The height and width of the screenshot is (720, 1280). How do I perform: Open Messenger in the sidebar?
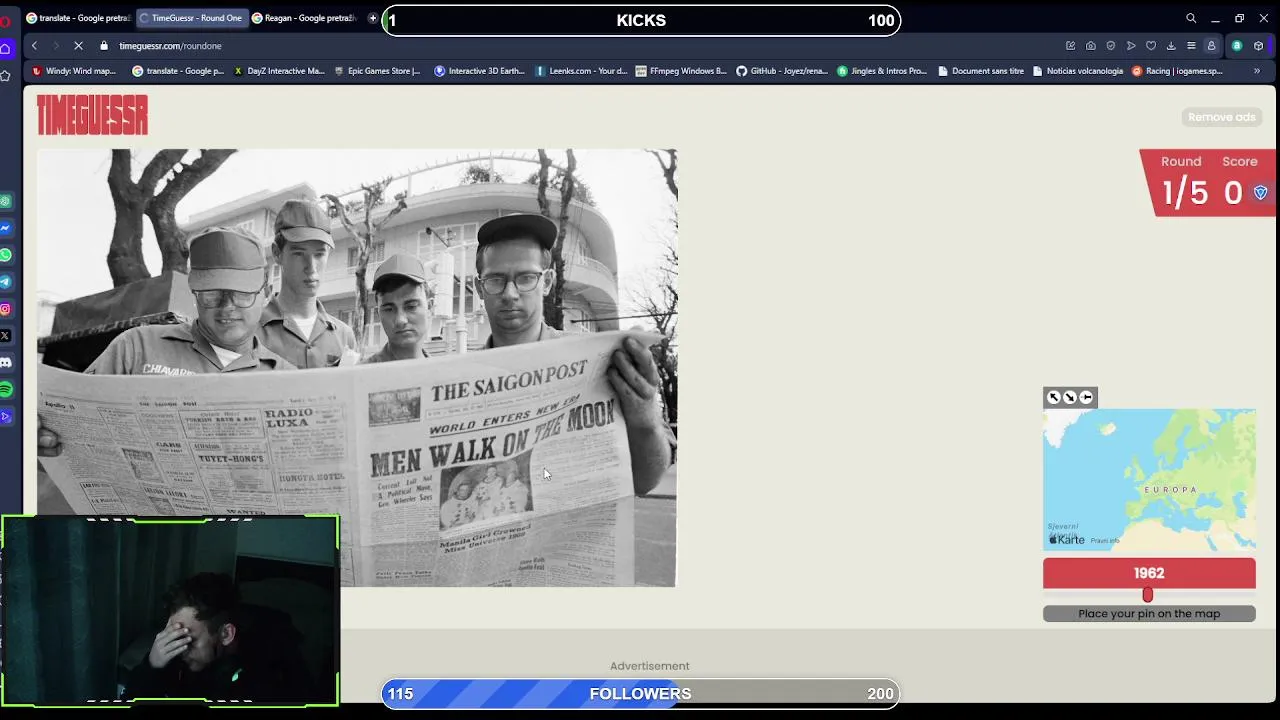[6, 228]
